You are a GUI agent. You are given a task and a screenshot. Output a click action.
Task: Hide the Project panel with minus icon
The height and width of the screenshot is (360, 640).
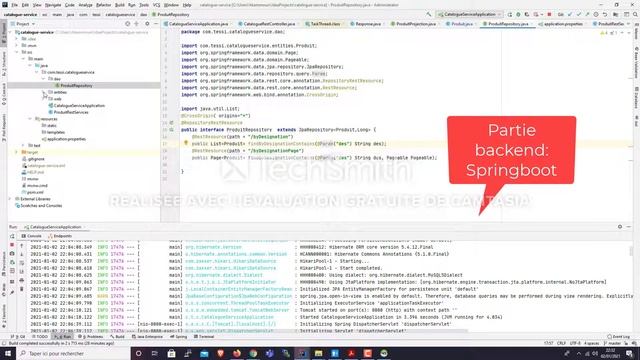coord(156,24)
